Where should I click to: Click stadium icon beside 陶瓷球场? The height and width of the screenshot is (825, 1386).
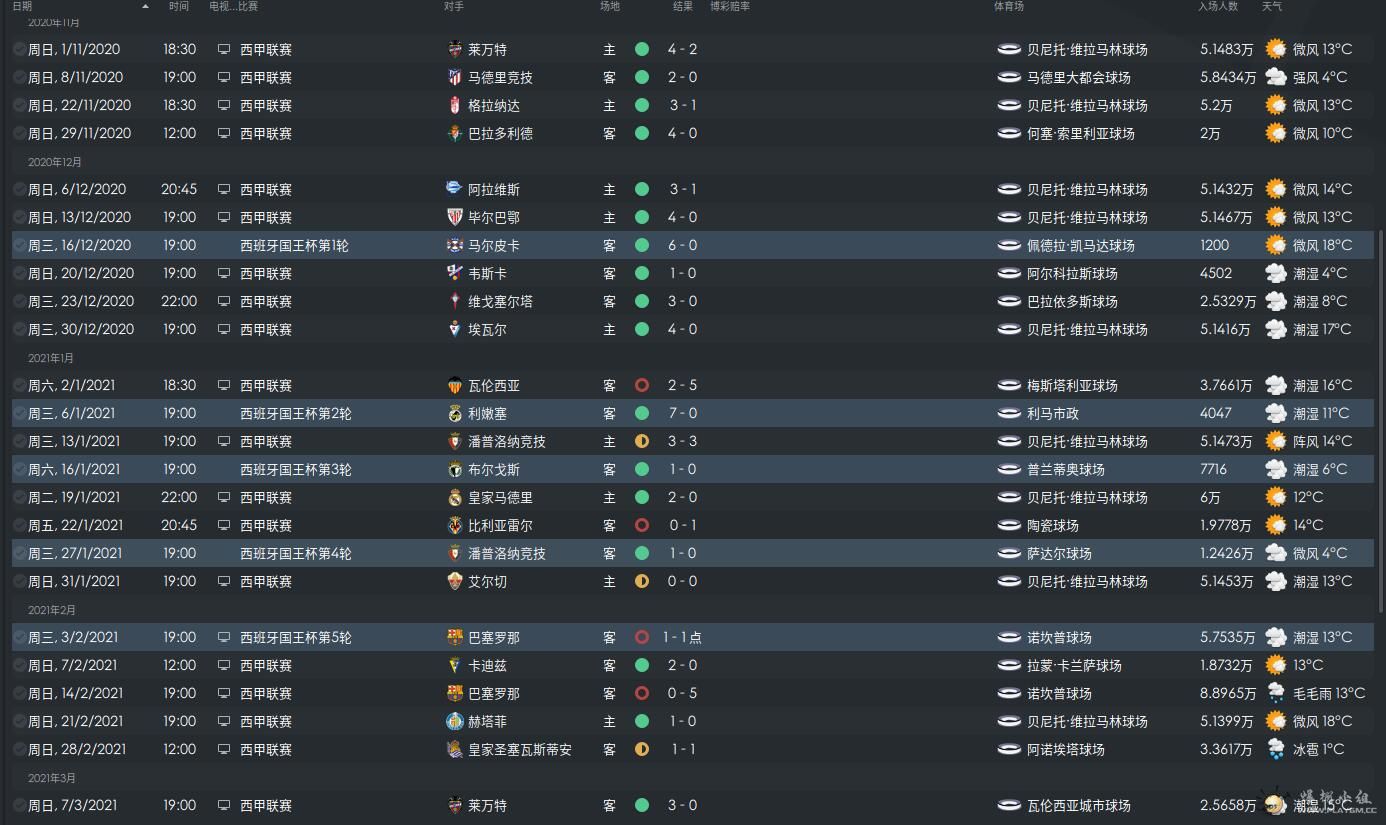[1009, 525]
